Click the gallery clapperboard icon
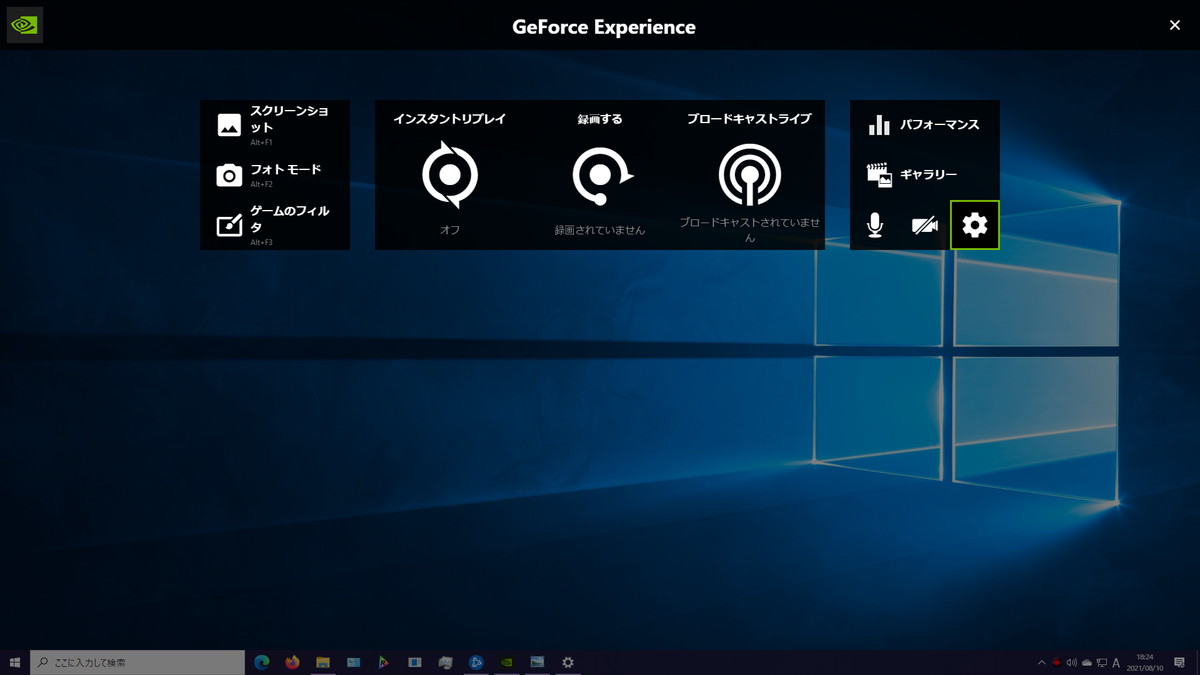The image size is (1200, 675). pyautogui.click(x=879, y=175)
